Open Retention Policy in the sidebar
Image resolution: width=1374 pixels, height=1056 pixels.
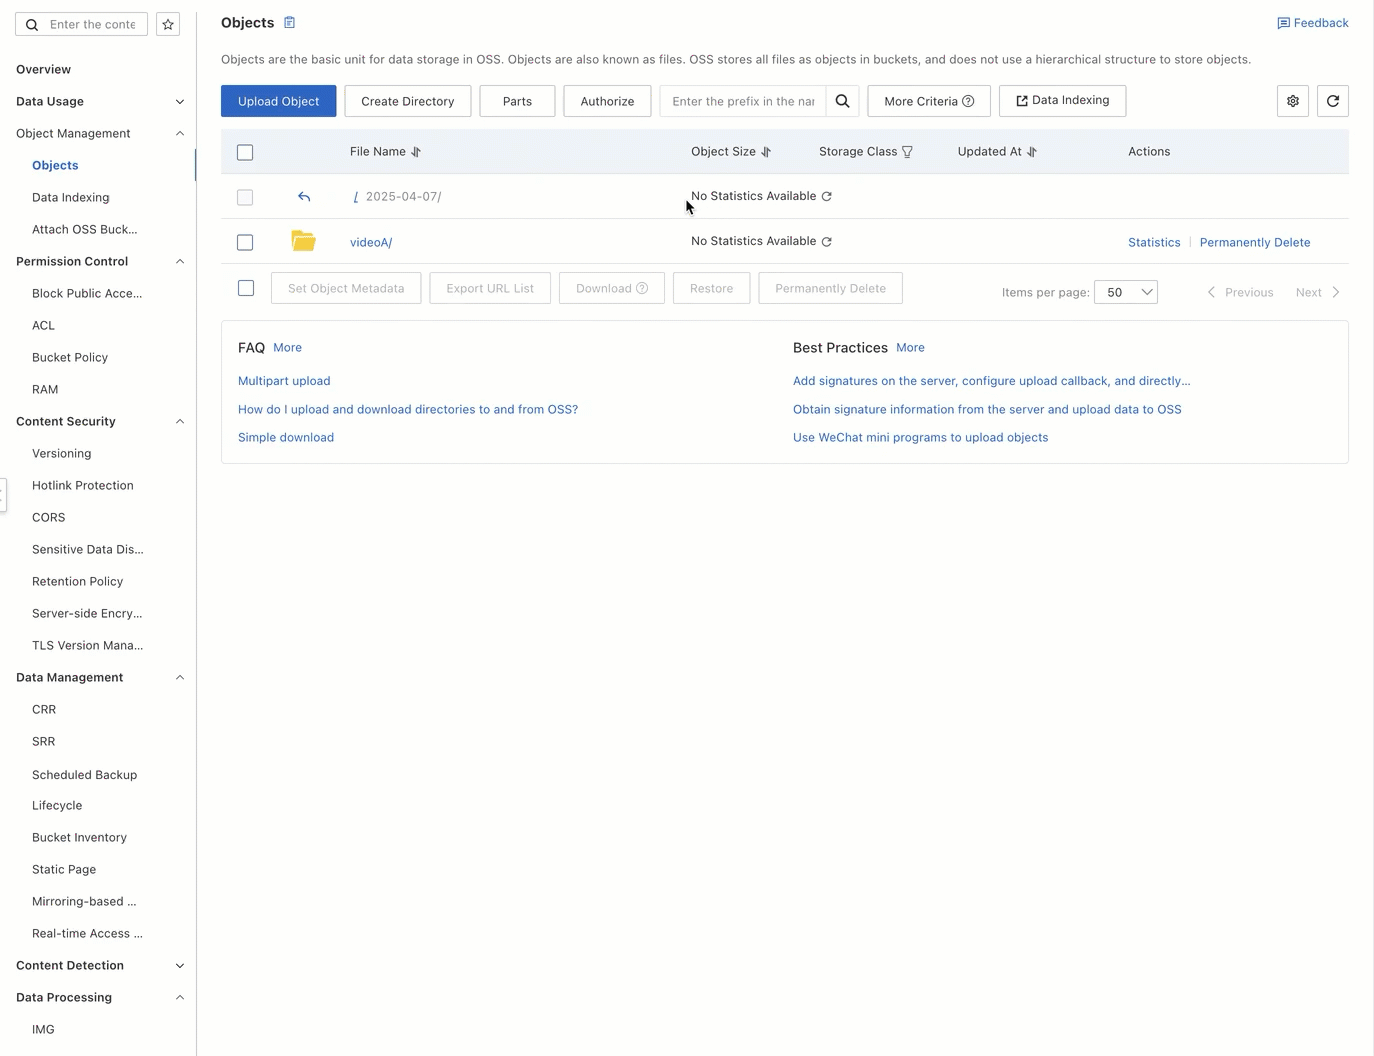coord(77,581)
